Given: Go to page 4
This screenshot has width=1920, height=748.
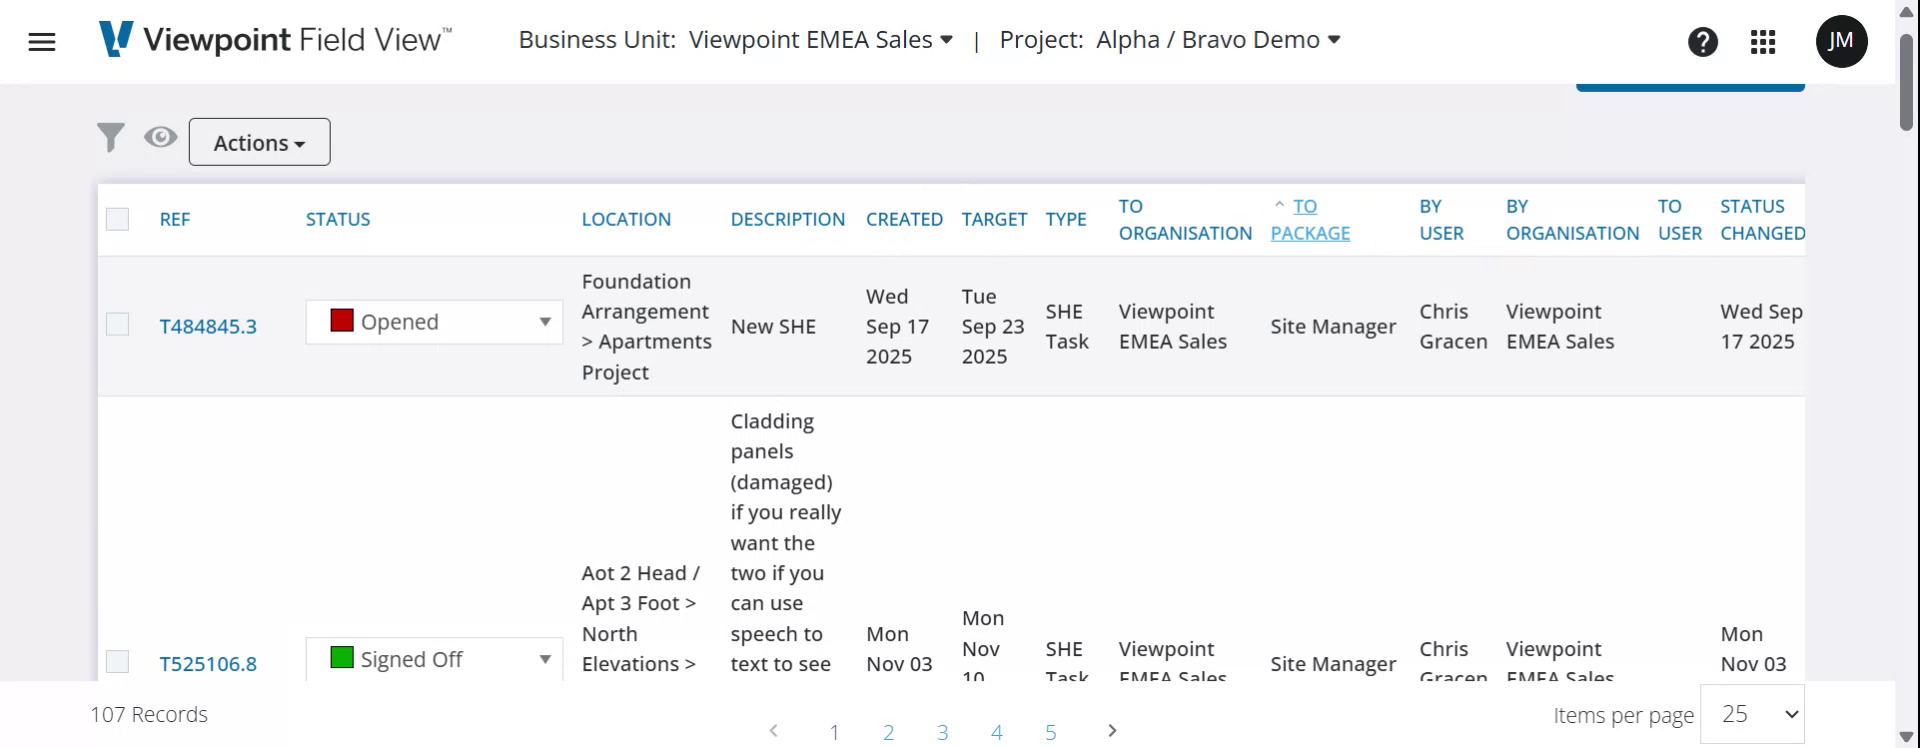Looking at the screenshot, I should coord(996,732).
